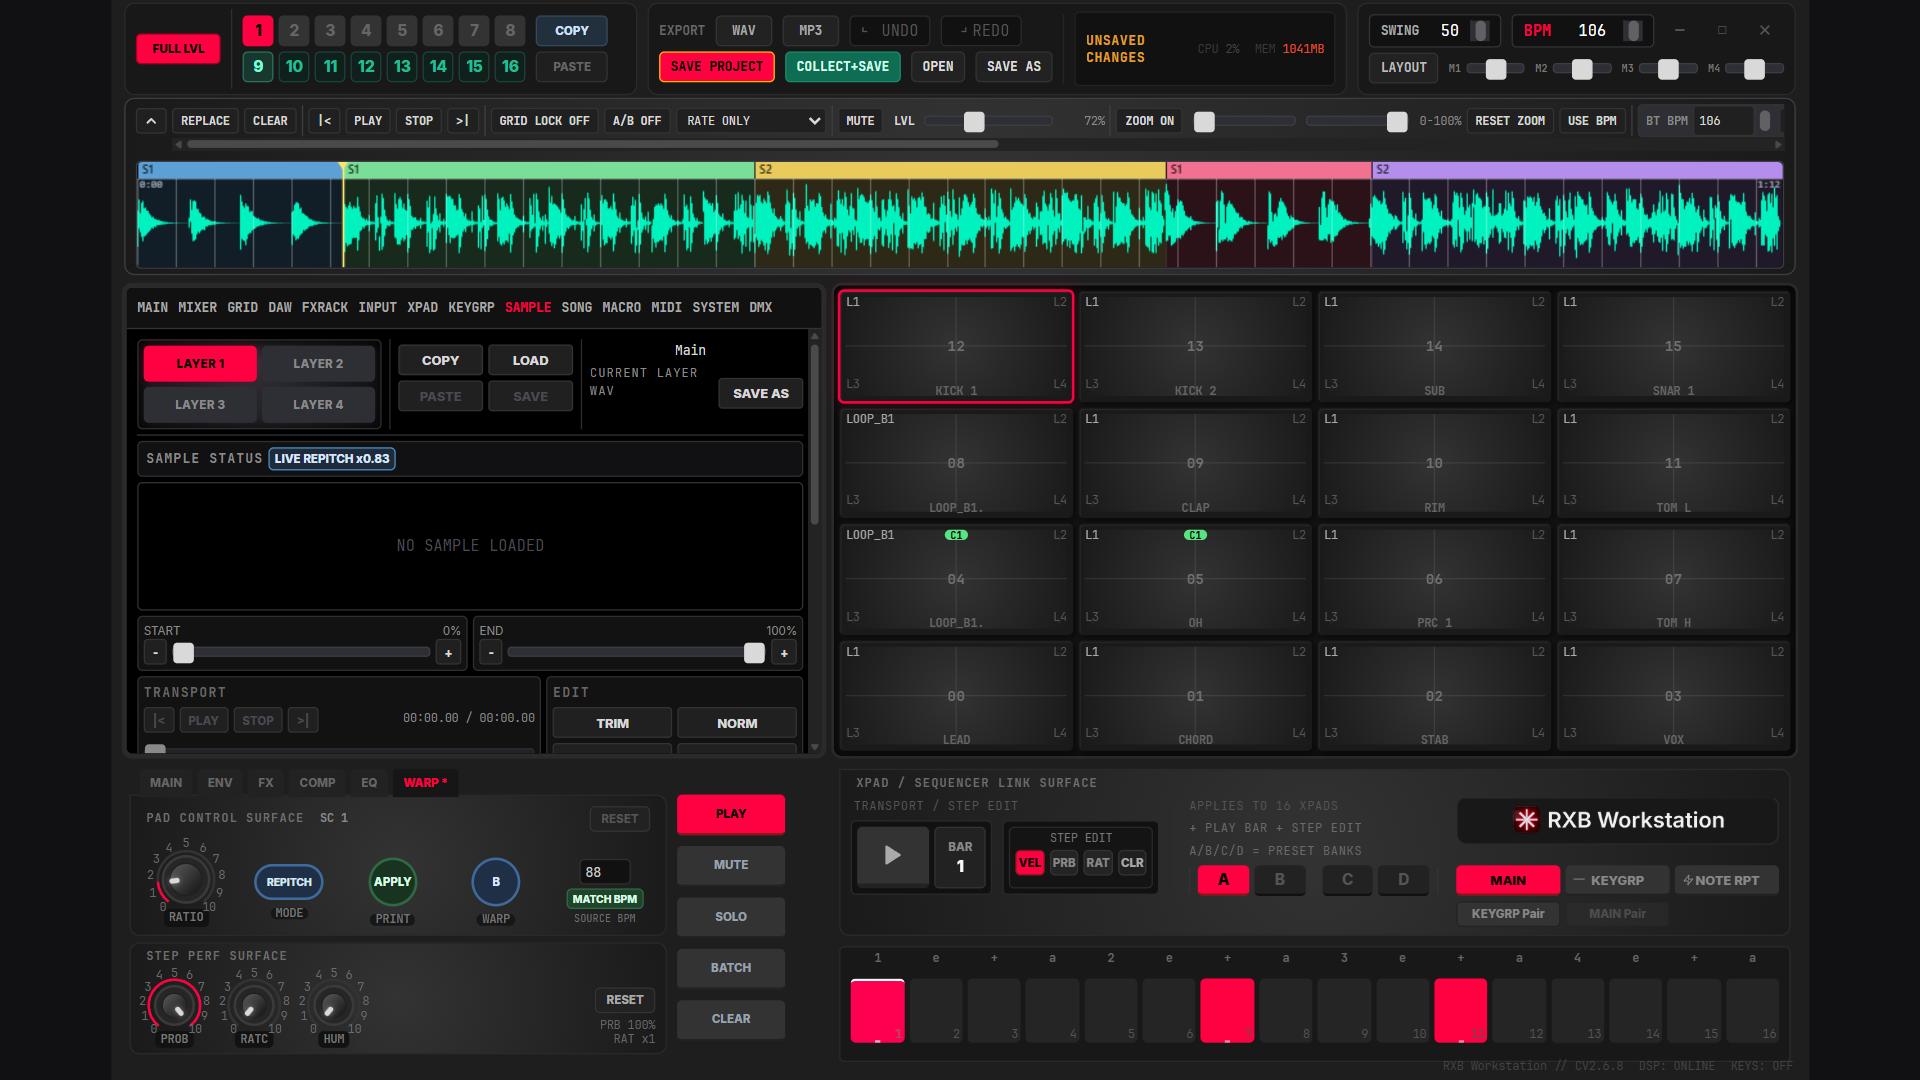Adjust the M1 macro slider

point(1496,69)
